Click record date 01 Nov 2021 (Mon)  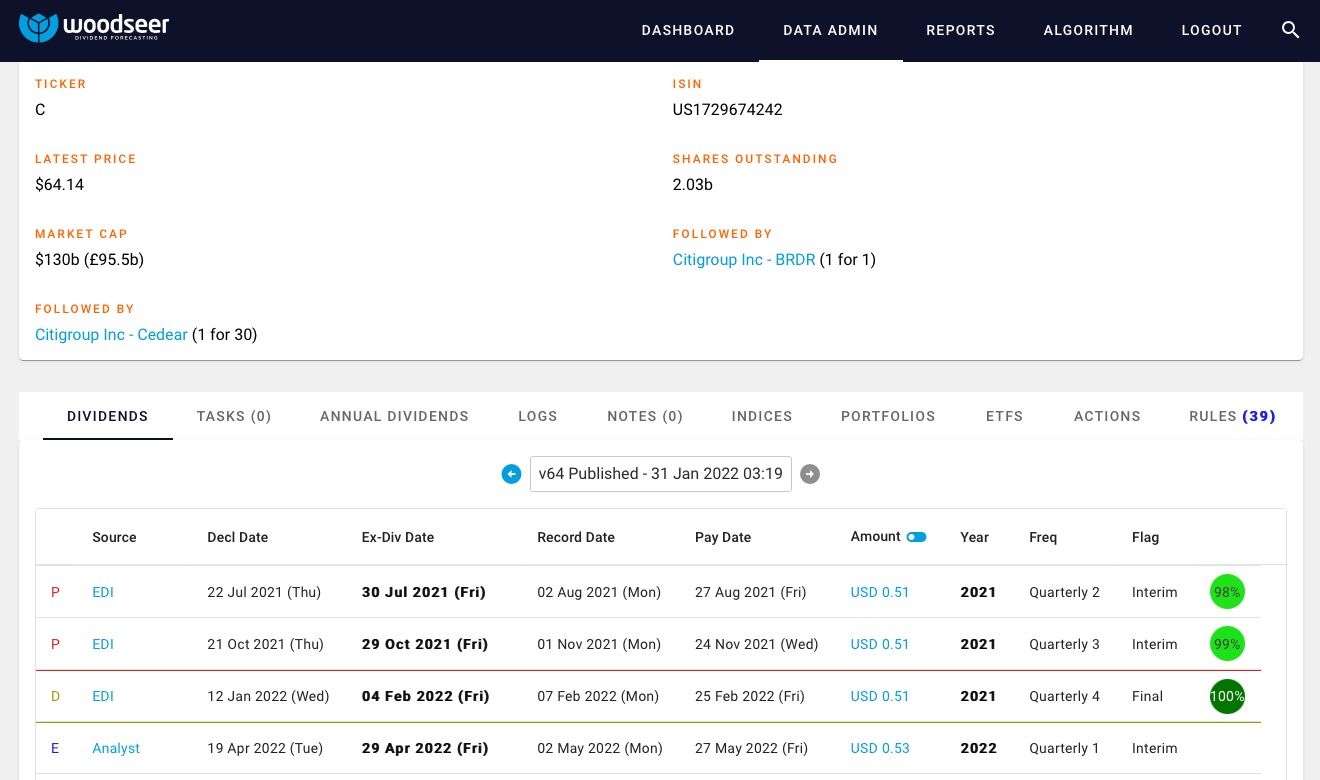point(599,644)
